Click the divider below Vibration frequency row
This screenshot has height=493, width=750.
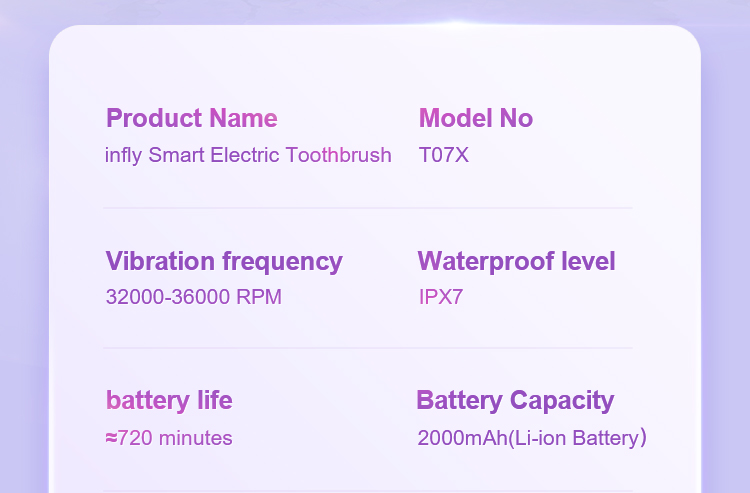pyautogui.click(x=368, y=348)
